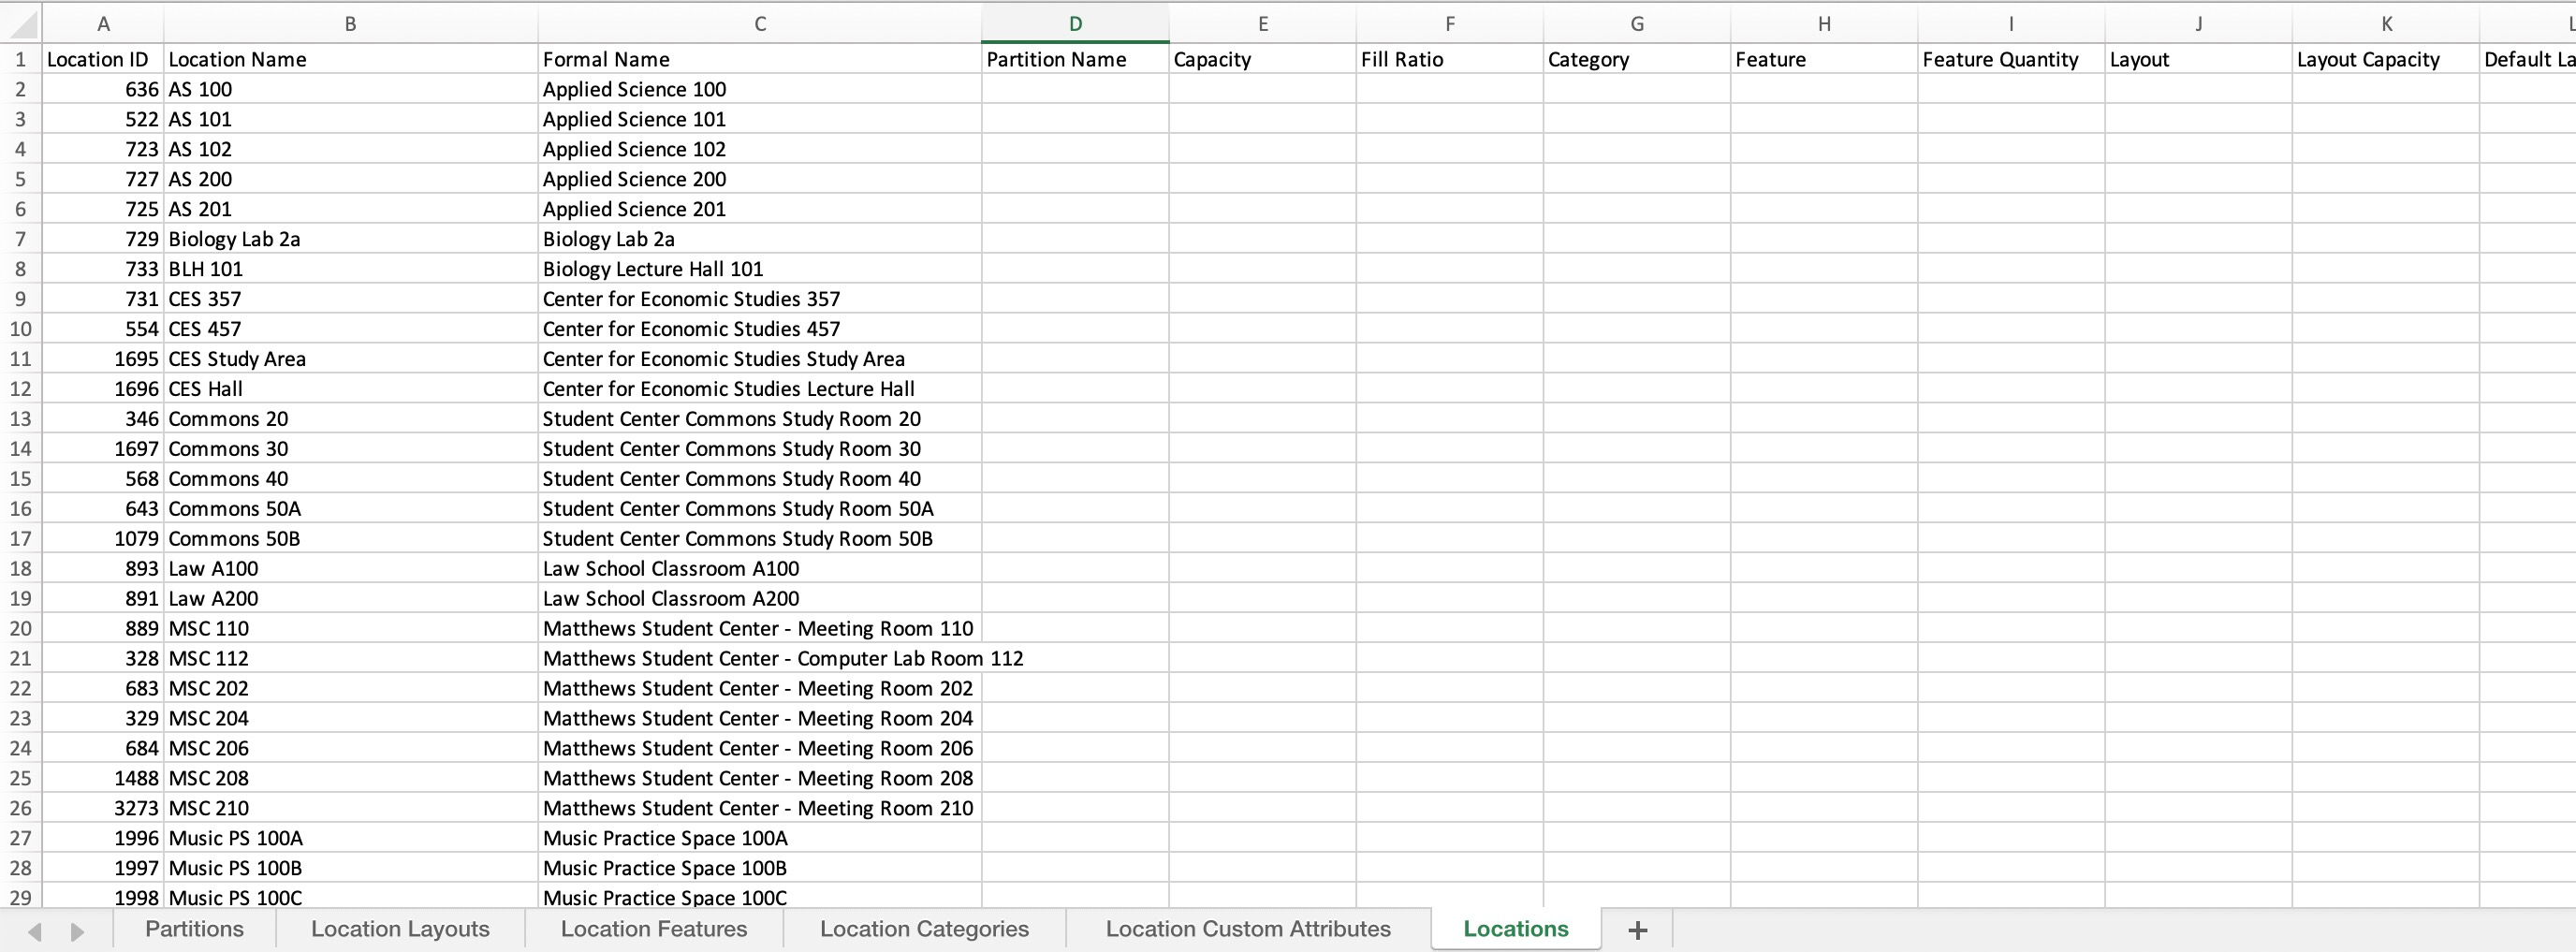Click the Location ID header cell

(103, 59)
